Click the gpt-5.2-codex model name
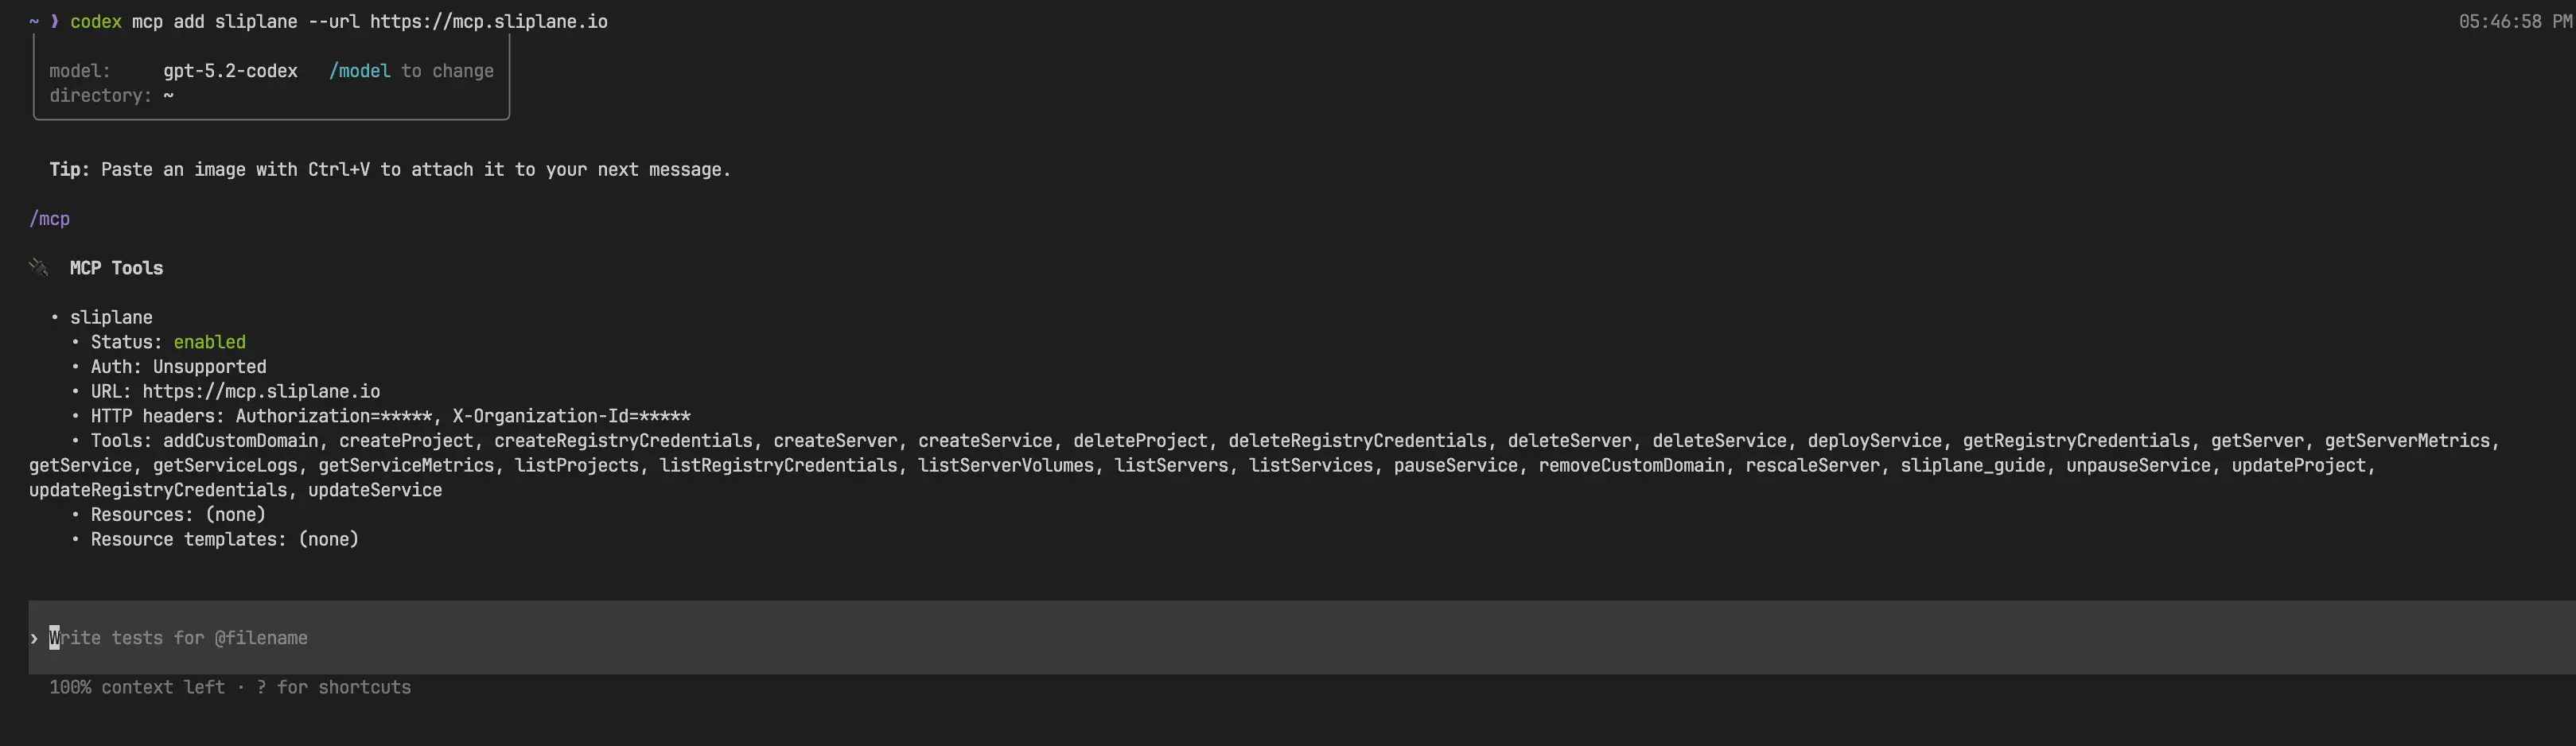This screenshot has height=746, width=2576. [230, 71]
